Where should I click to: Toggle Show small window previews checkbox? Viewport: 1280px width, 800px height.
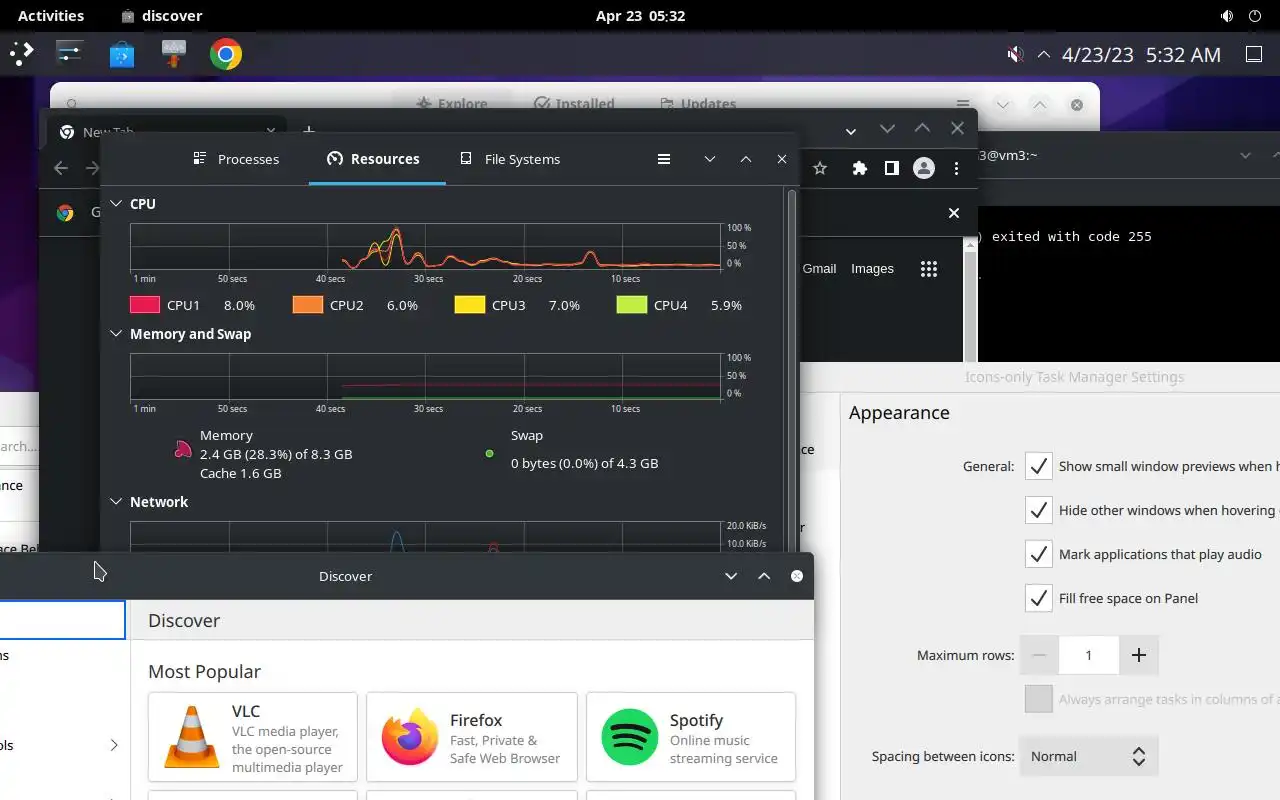pos(1039,466)
